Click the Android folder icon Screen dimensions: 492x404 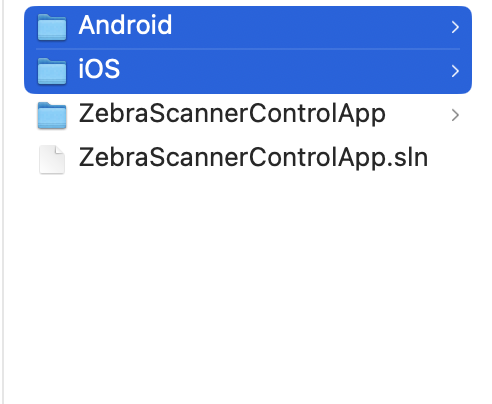click(x=52, y=27)
